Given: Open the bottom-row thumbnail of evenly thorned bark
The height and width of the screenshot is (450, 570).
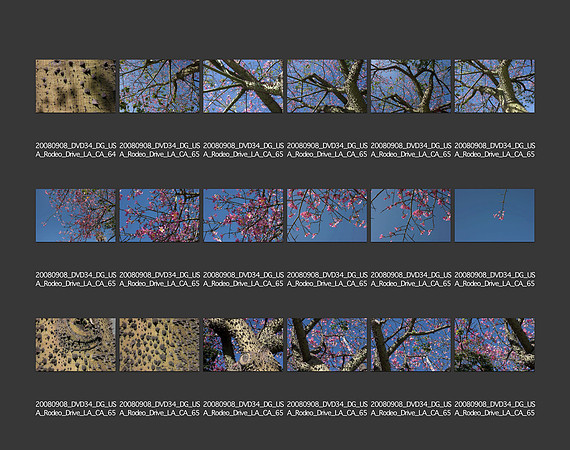Looking at the screenshot, I should tap(159, 345).
